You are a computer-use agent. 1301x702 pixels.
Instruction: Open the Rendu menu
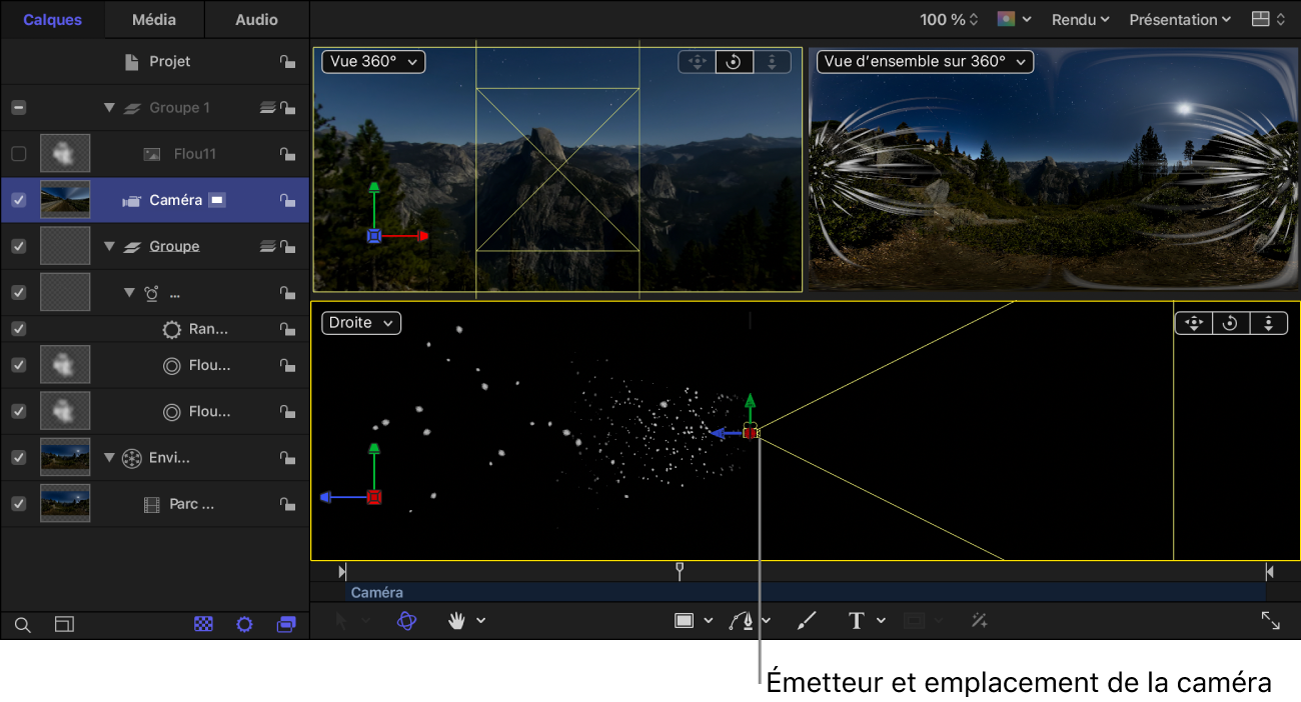pos(1080,20)
